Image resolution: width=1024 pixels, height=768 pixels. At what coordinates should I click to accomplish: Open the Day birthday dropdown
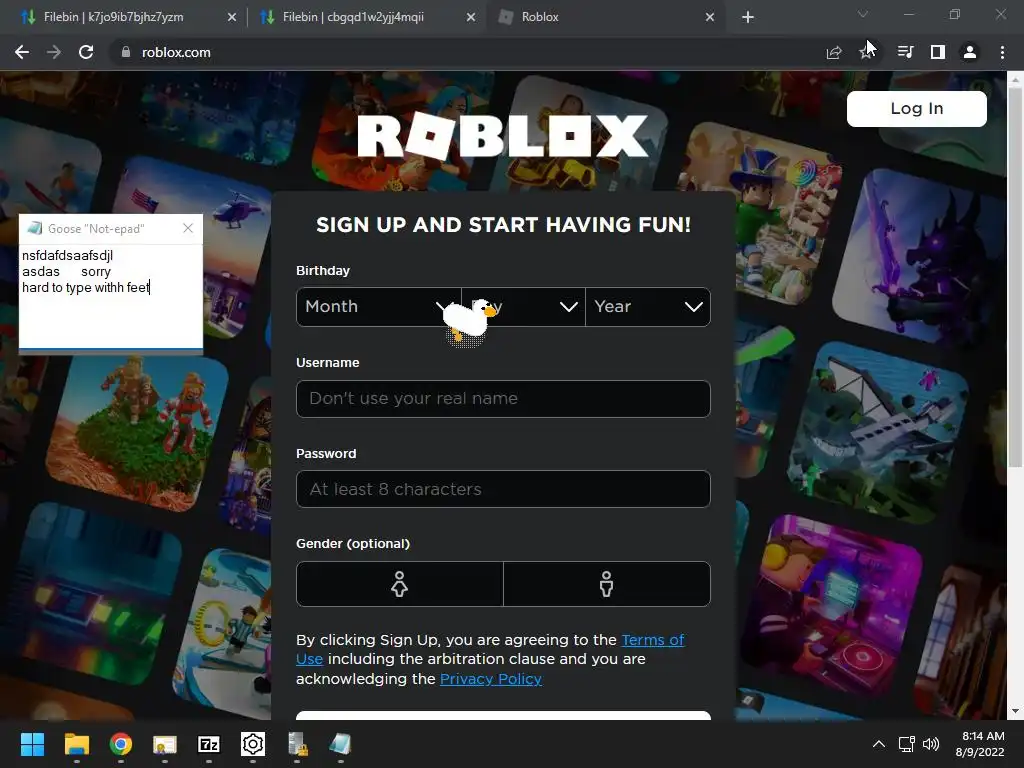click(523, 307)
